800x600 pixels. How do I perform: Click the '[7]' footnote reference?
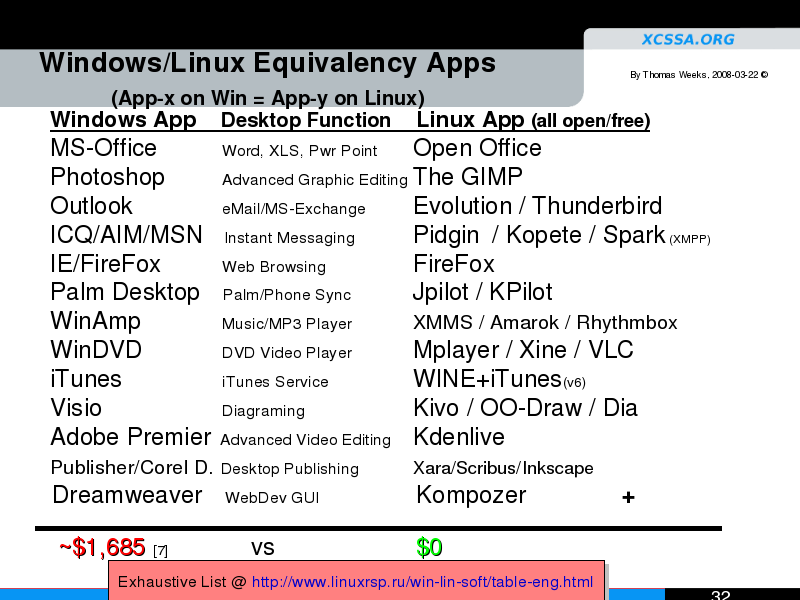coord(160,551)
